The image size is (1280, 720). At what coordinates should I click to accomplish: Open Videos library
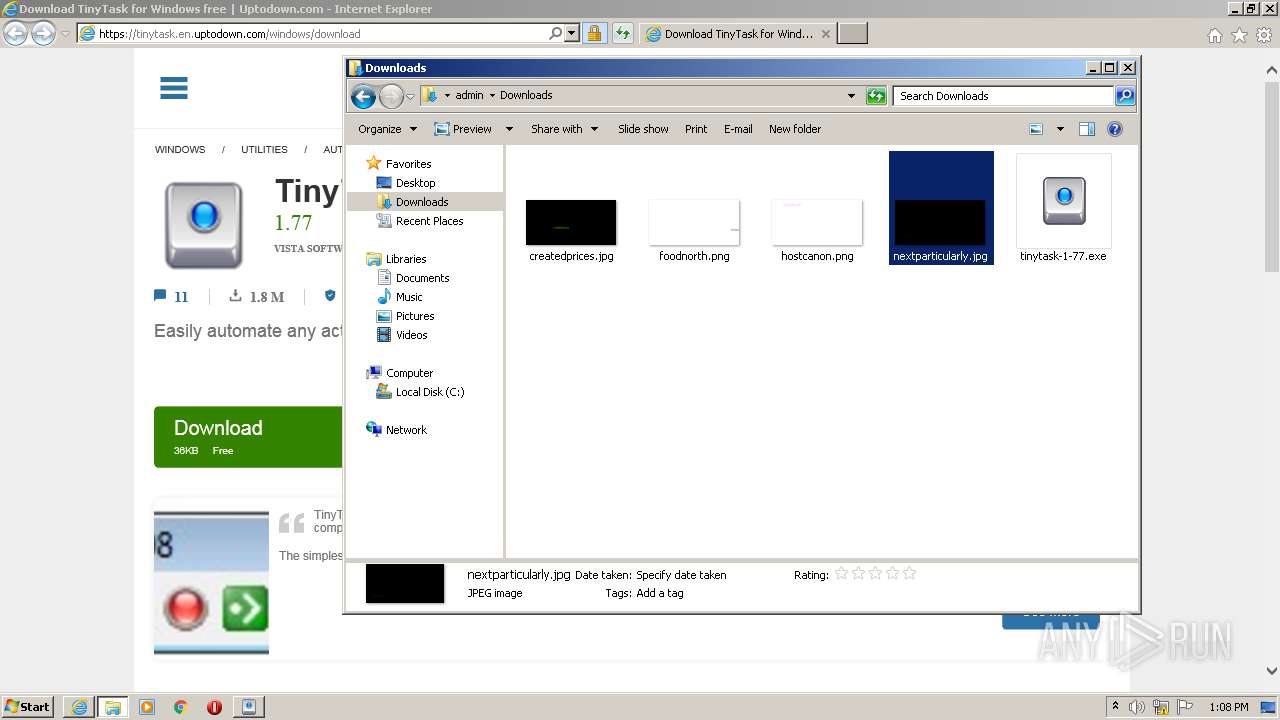411,335
